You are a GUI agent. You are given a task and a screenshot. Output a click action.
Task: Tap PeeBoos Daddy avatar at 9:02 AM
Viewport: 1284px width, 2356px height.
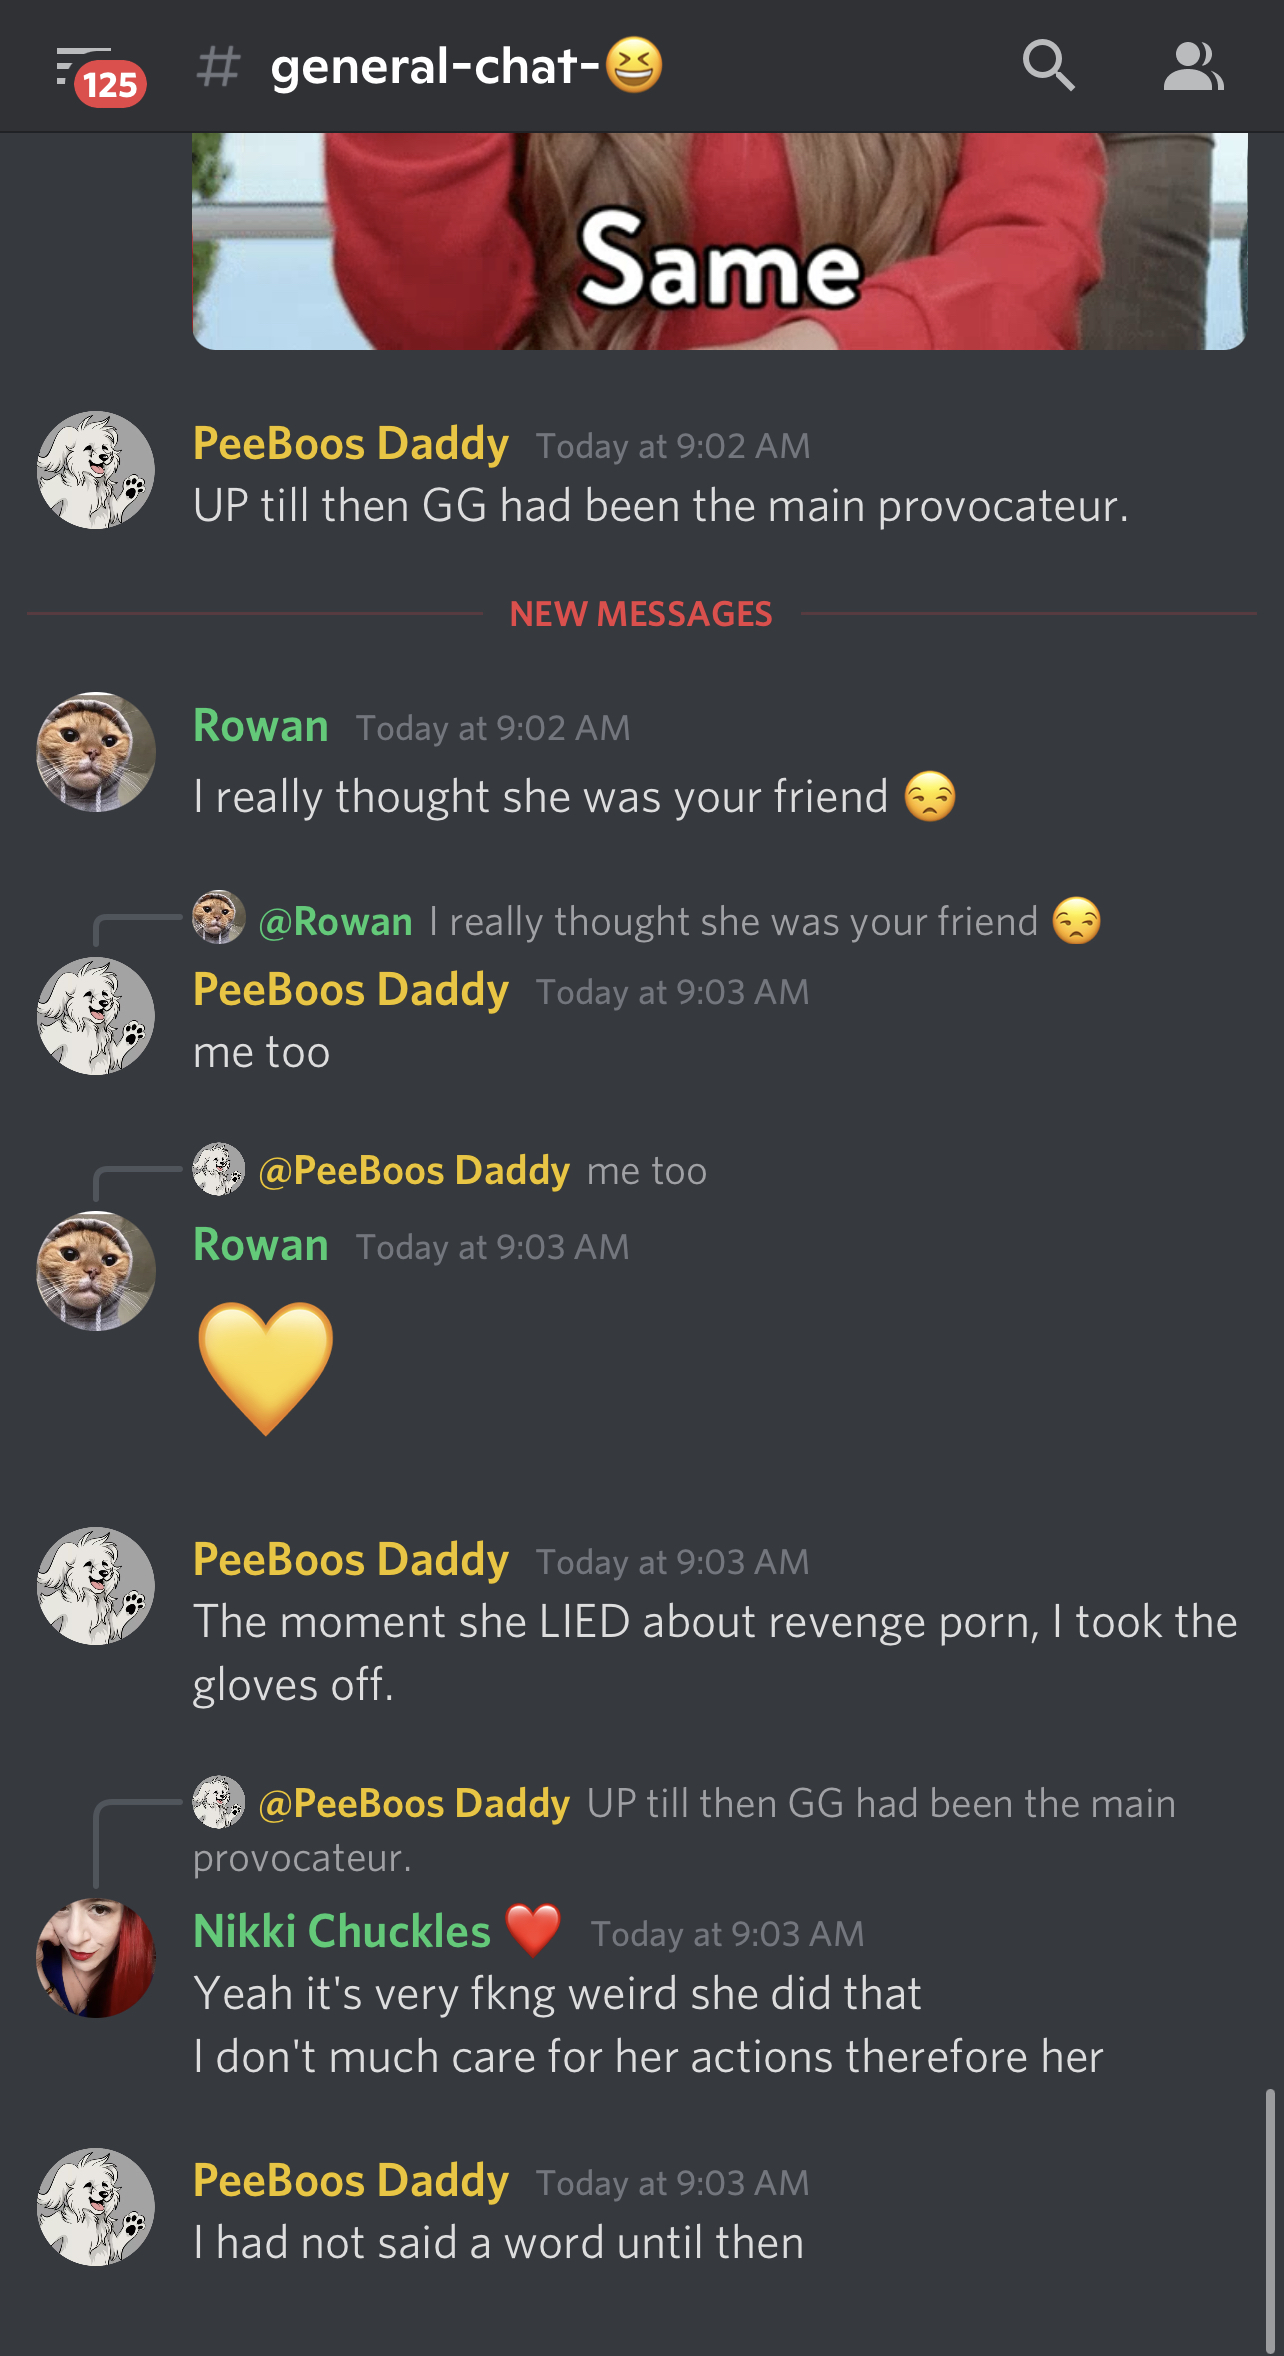[x=96, y=470]
